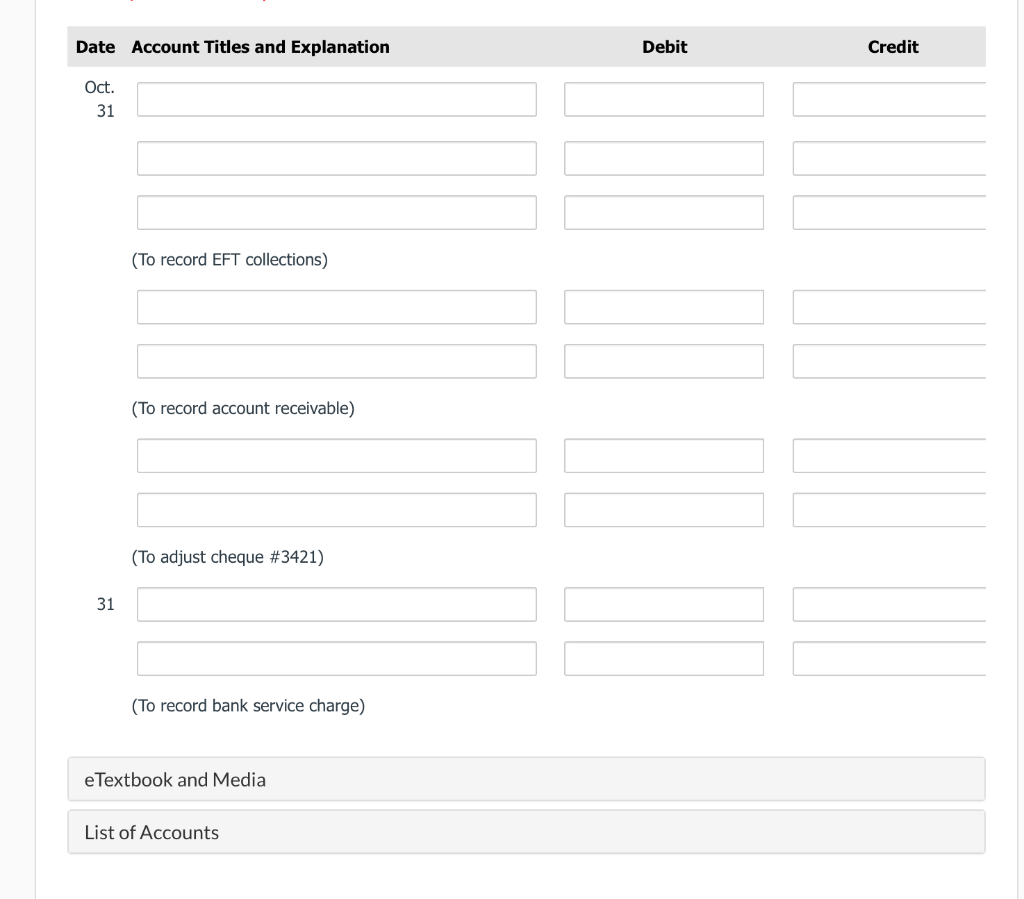Click credit field in second 31 date row
The width and height of the screenshot is (1024, 899).
point(889,605)
